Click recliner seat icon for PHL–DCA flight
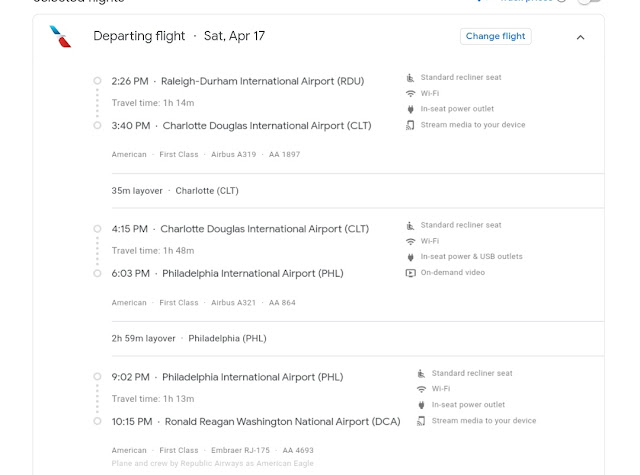Screen dimensions: 640x475 (x=421, y=373)
